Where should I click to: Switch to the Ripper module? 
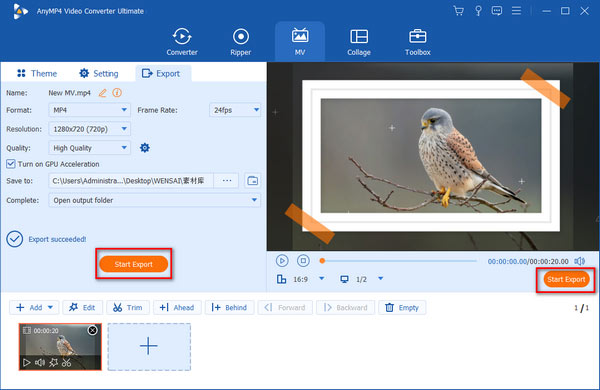(x=241, y=42)
